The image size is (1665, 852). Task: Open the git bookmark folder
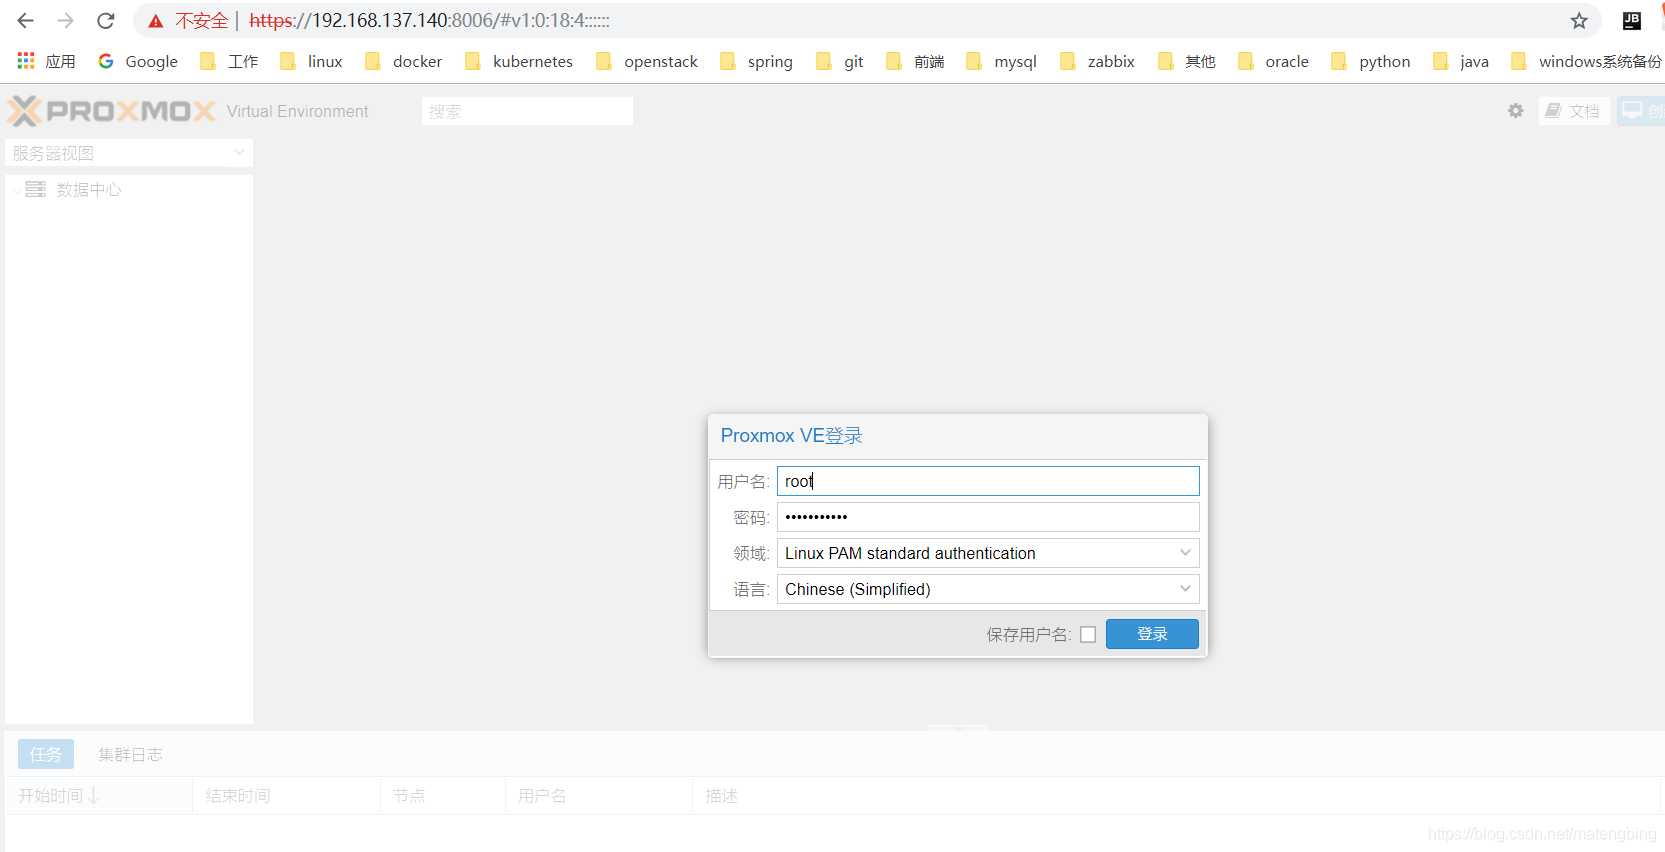[x=840, y=61]
